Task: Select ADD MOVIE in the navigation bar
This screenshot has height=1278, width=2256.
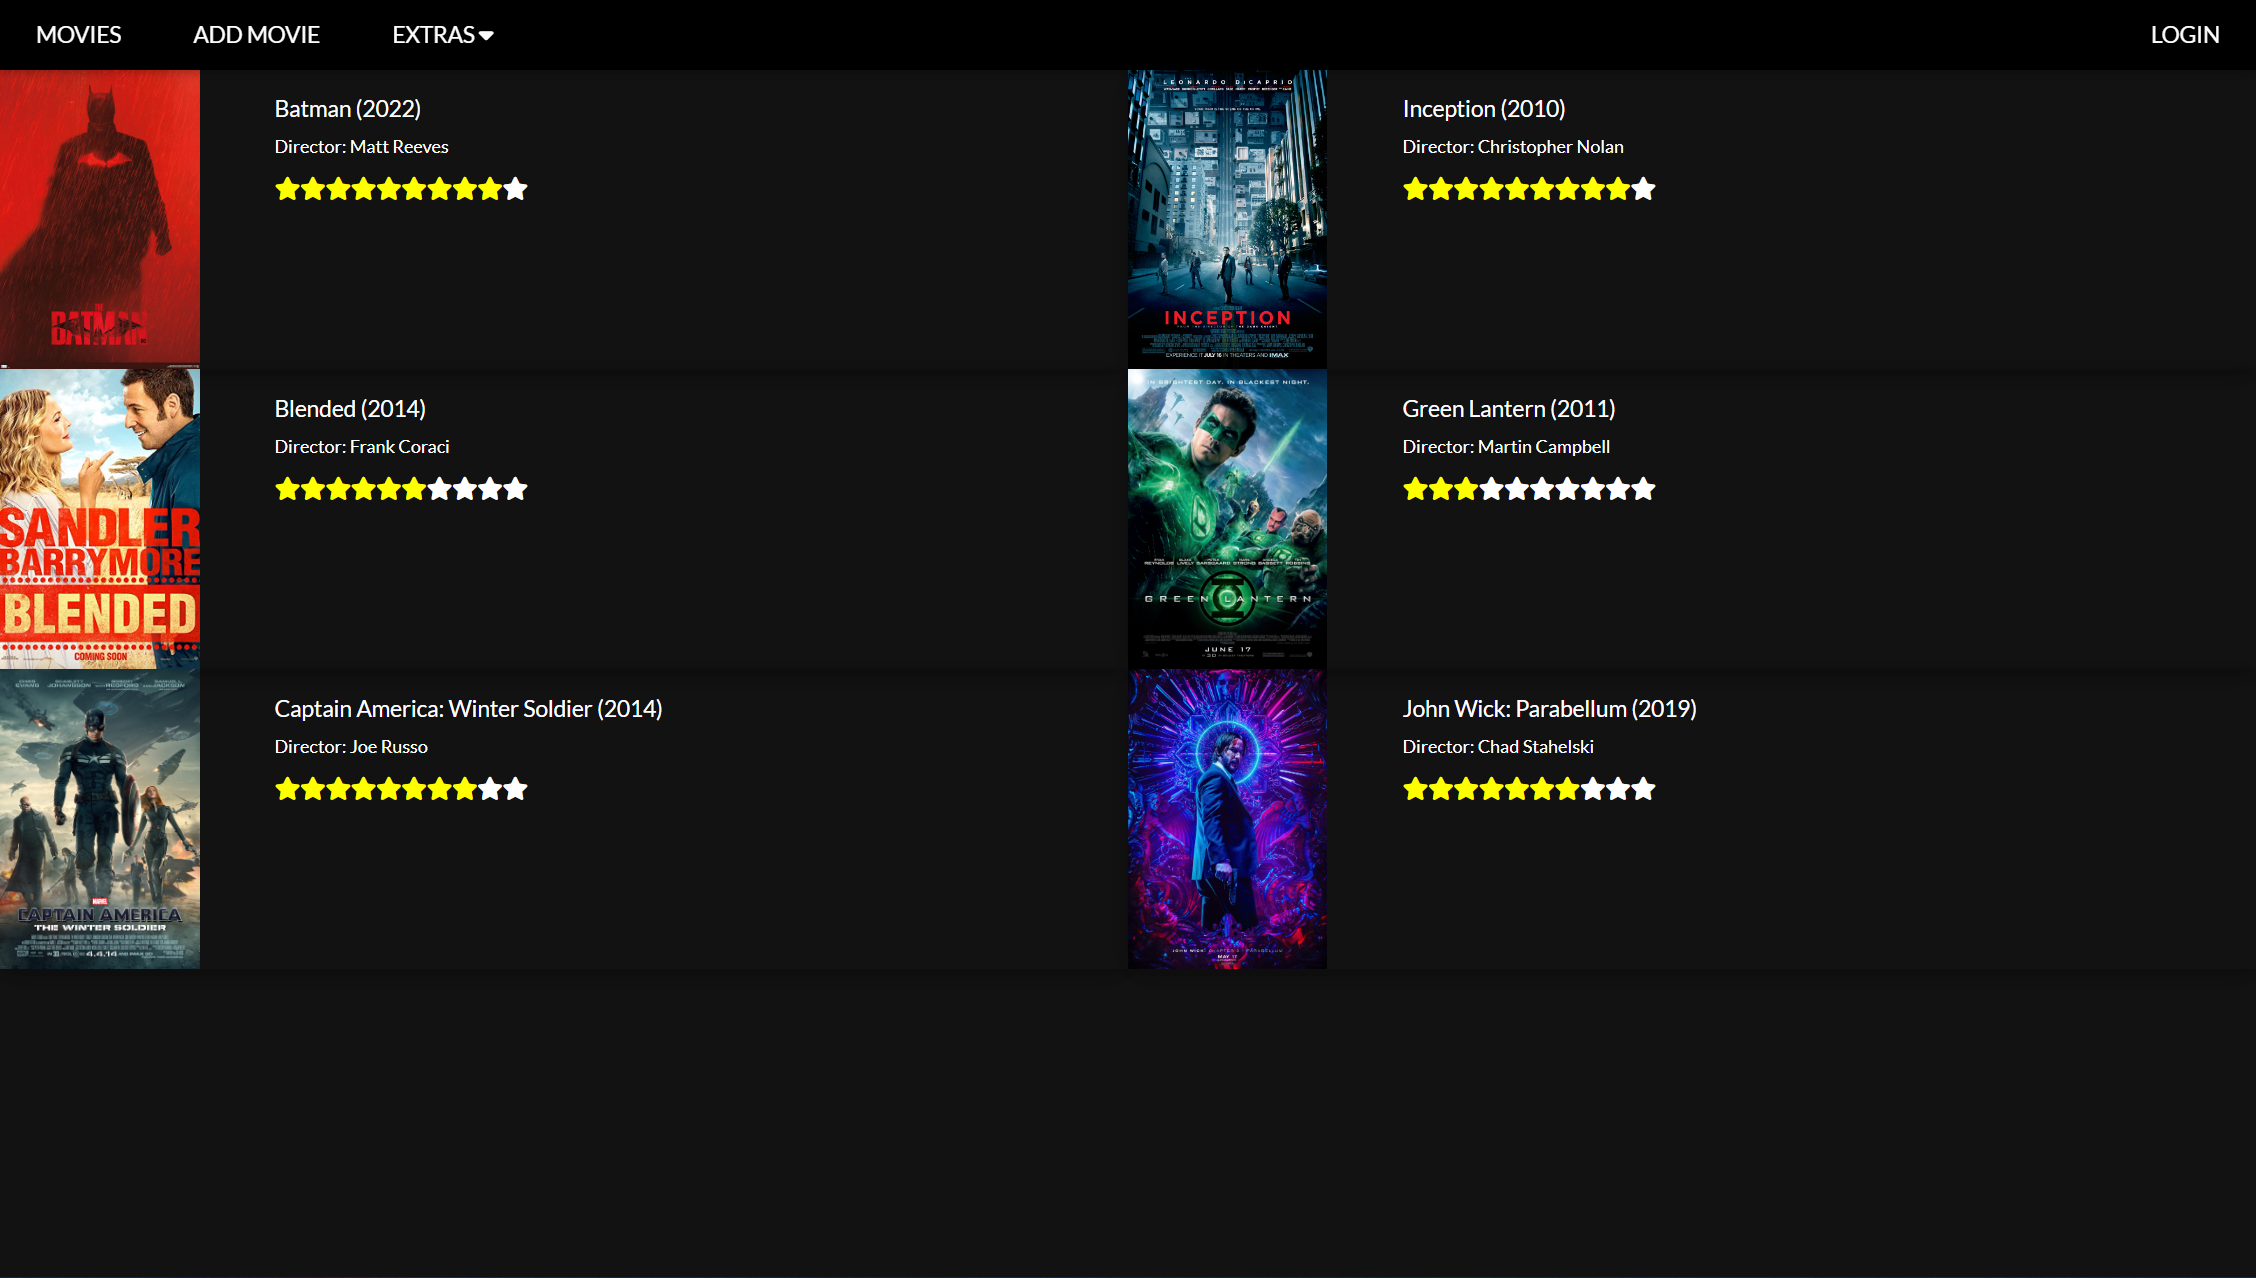Action: click(256, 34)
